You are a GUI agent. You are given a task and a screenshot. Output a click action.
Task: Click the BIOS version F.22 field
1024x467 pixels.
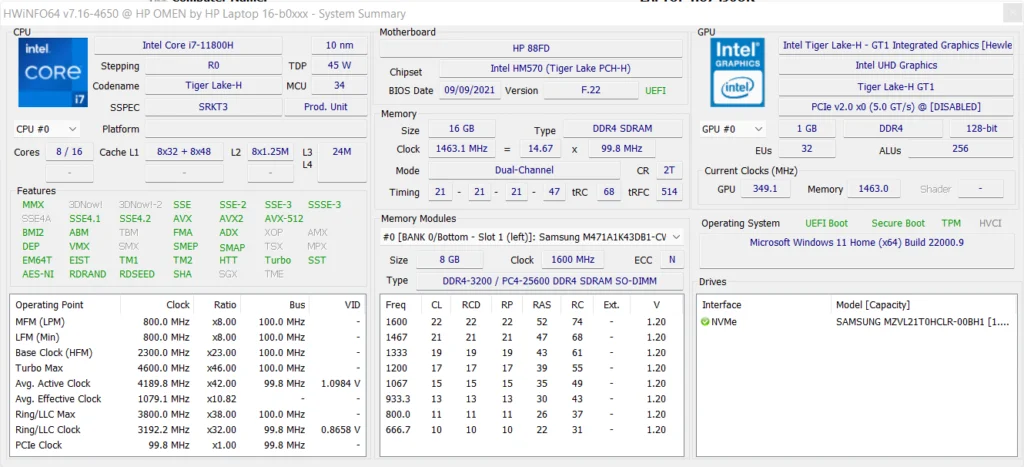point(591,90)
